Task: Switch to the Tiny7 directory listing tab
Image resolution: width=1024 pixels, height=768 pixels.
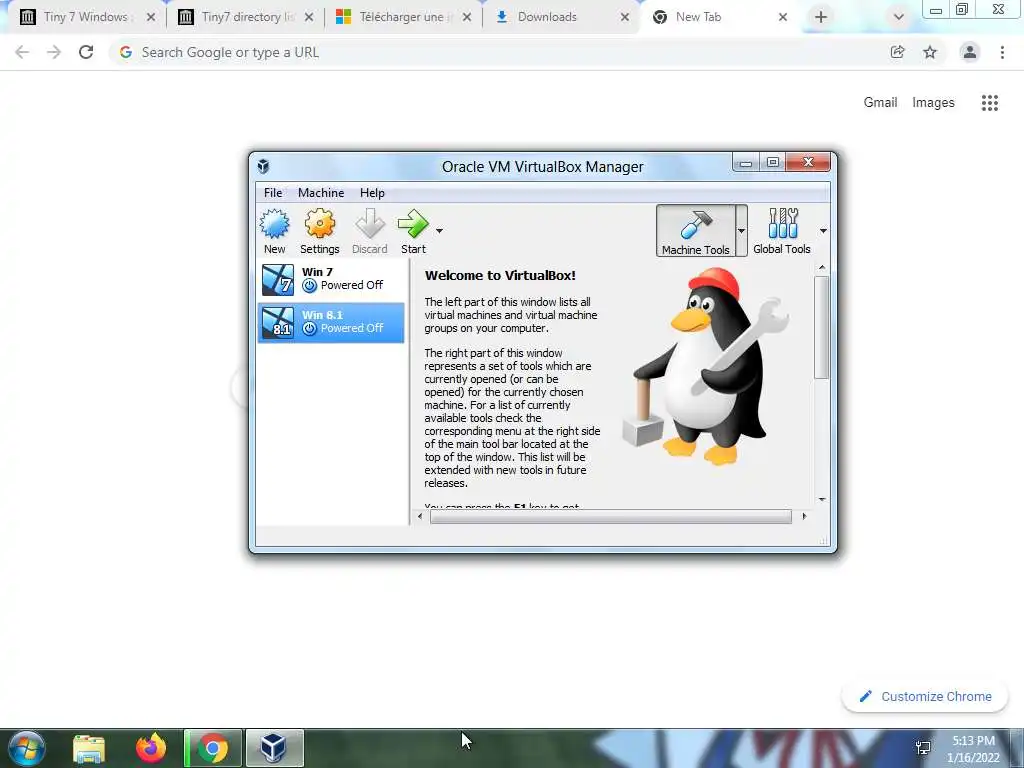Action: tap(245, 17)
